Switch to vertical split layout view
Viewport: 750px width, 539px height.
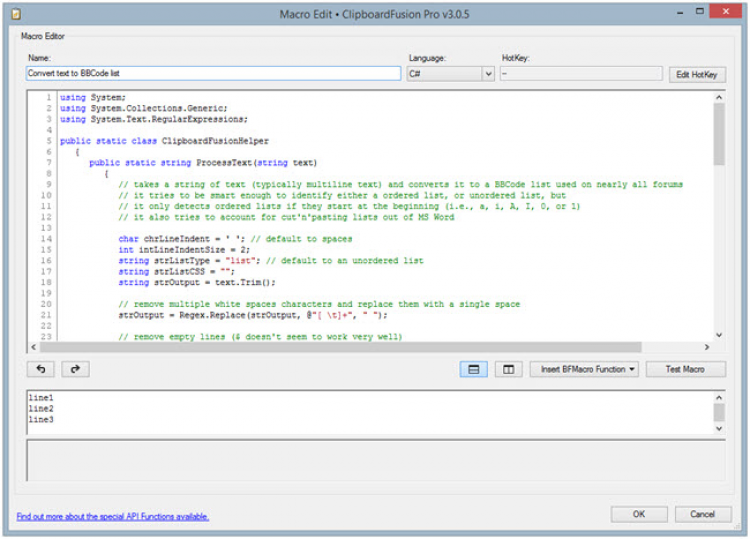pos(508,369)
